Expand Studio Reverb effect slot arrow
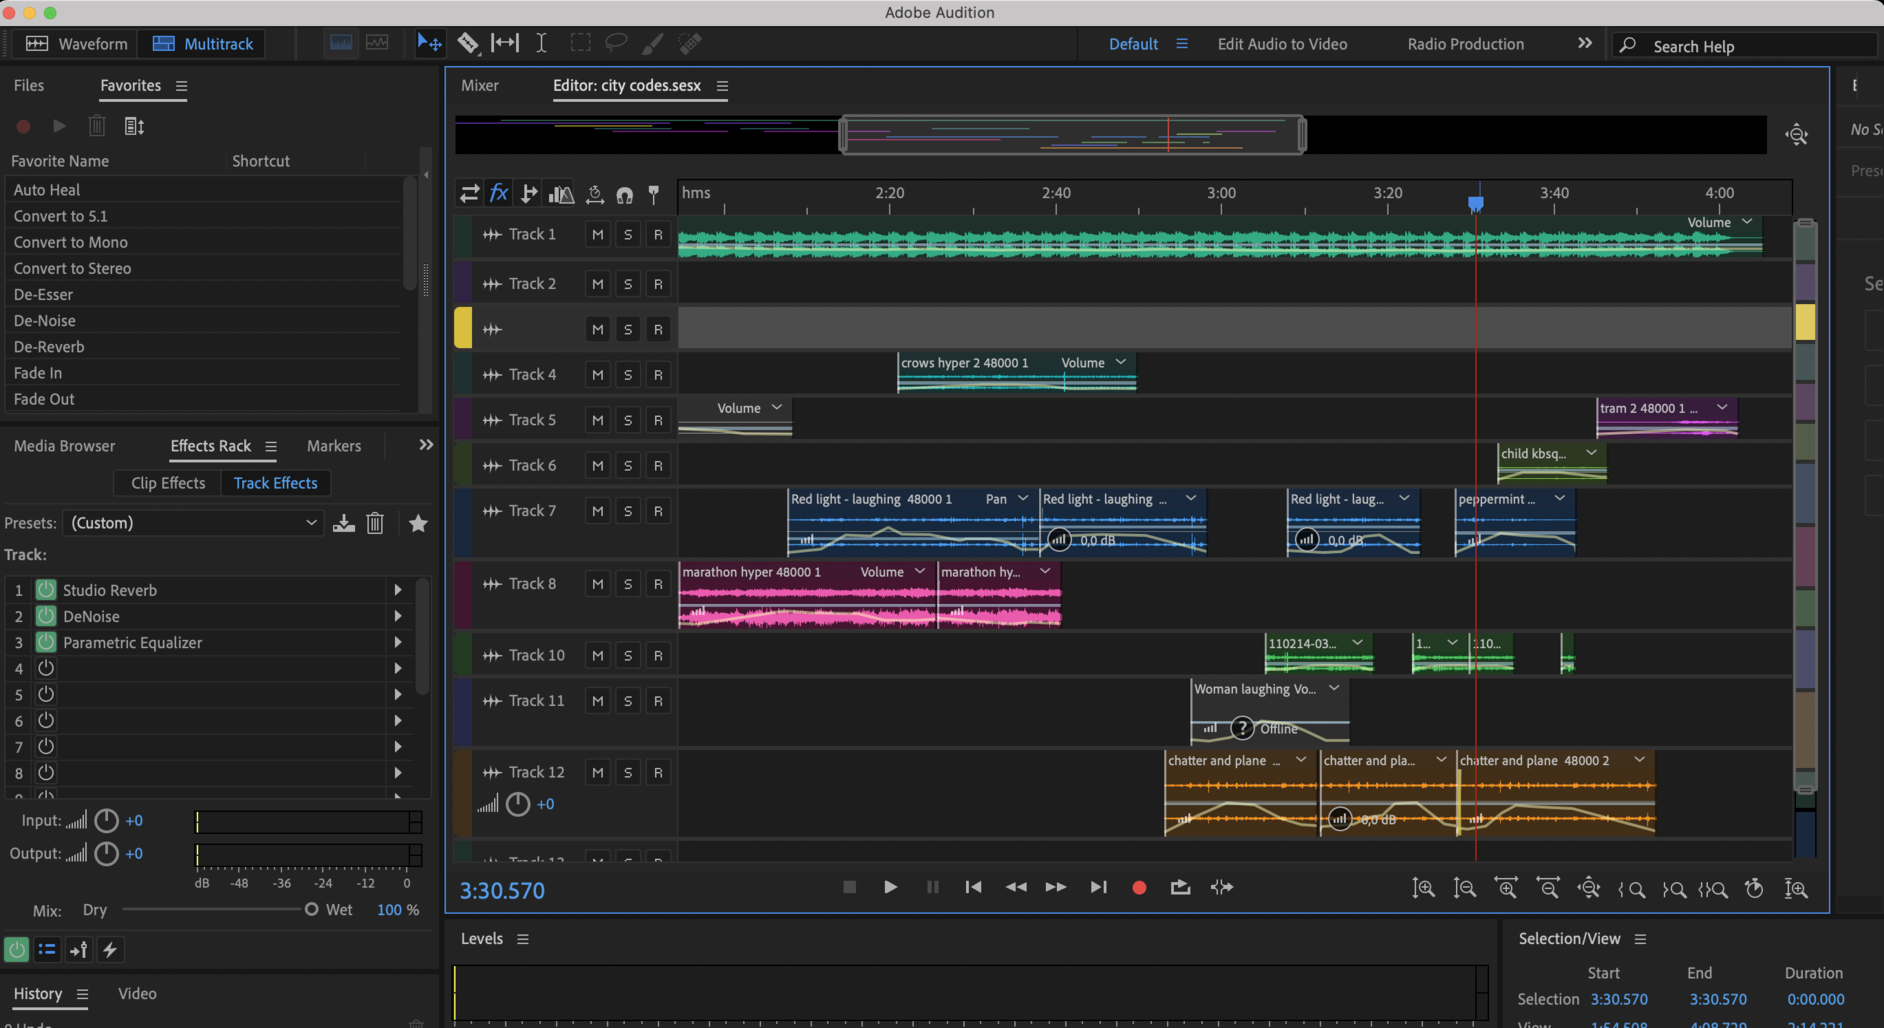This screenshot has width=1884, height=1028. (398, 590)
